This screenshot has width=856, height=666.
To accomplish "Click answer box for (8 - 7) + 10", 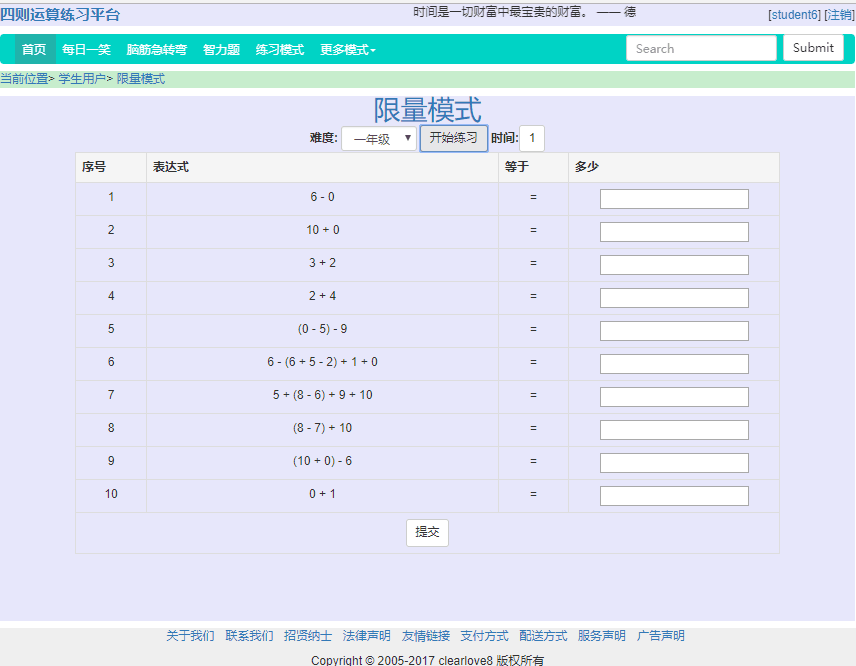I will [674, 430].
